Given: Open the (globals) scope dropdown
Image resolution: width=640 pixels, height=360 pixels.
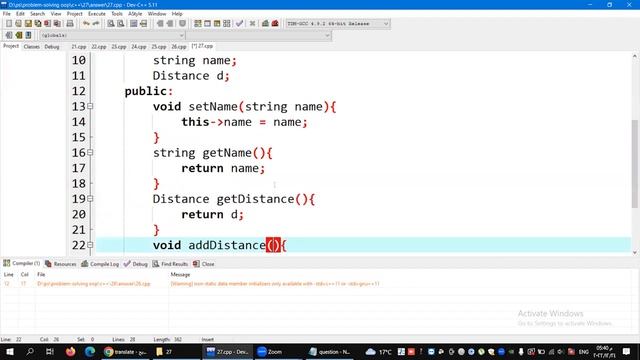Looking at the screenshot, I should click(112, 36).
